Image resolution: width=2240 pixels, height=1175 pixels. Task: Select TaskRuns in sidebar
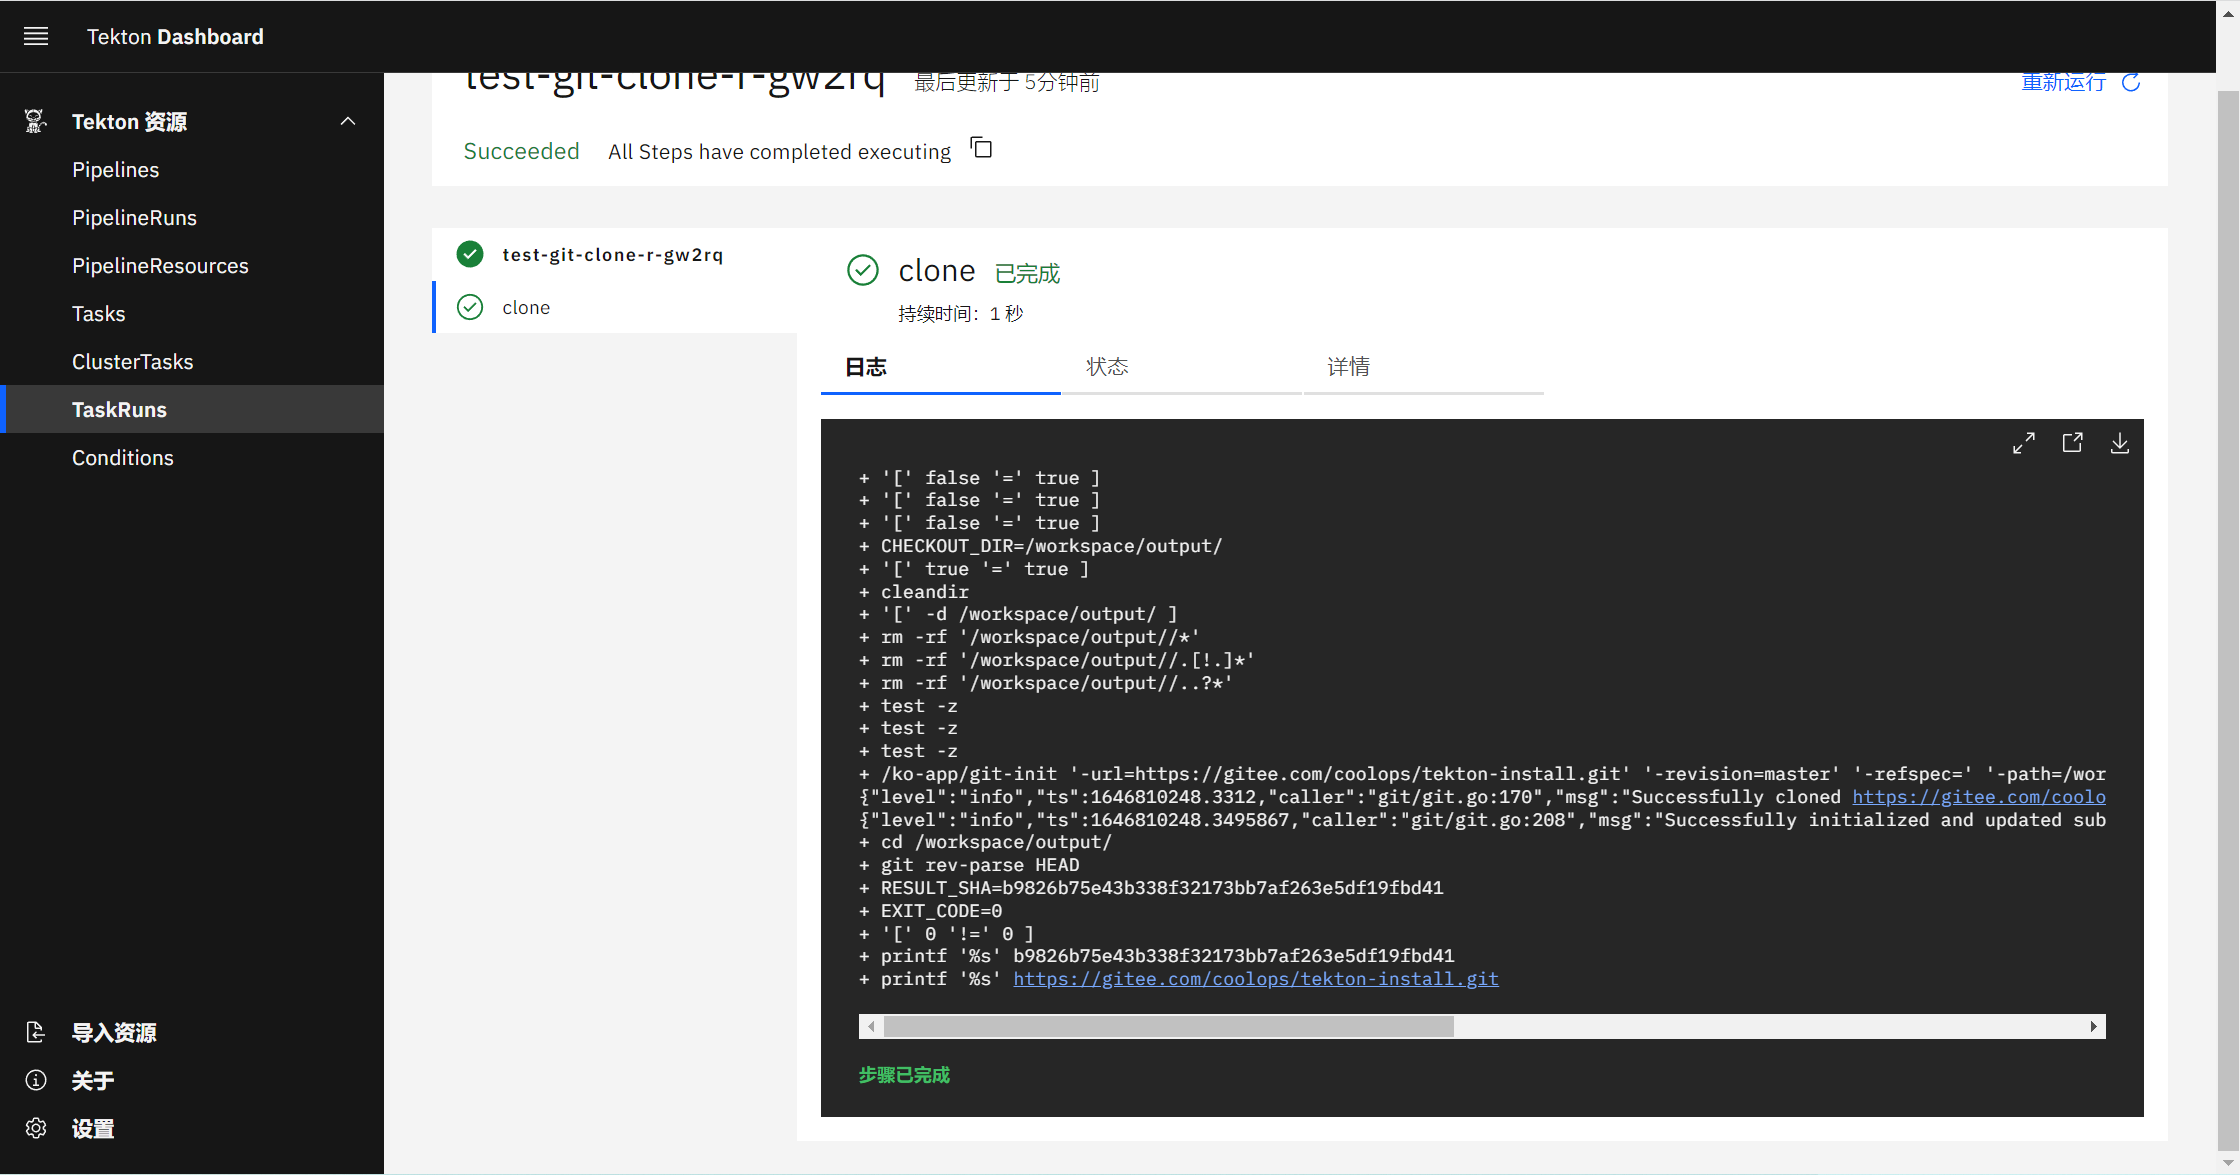(192, 410)
